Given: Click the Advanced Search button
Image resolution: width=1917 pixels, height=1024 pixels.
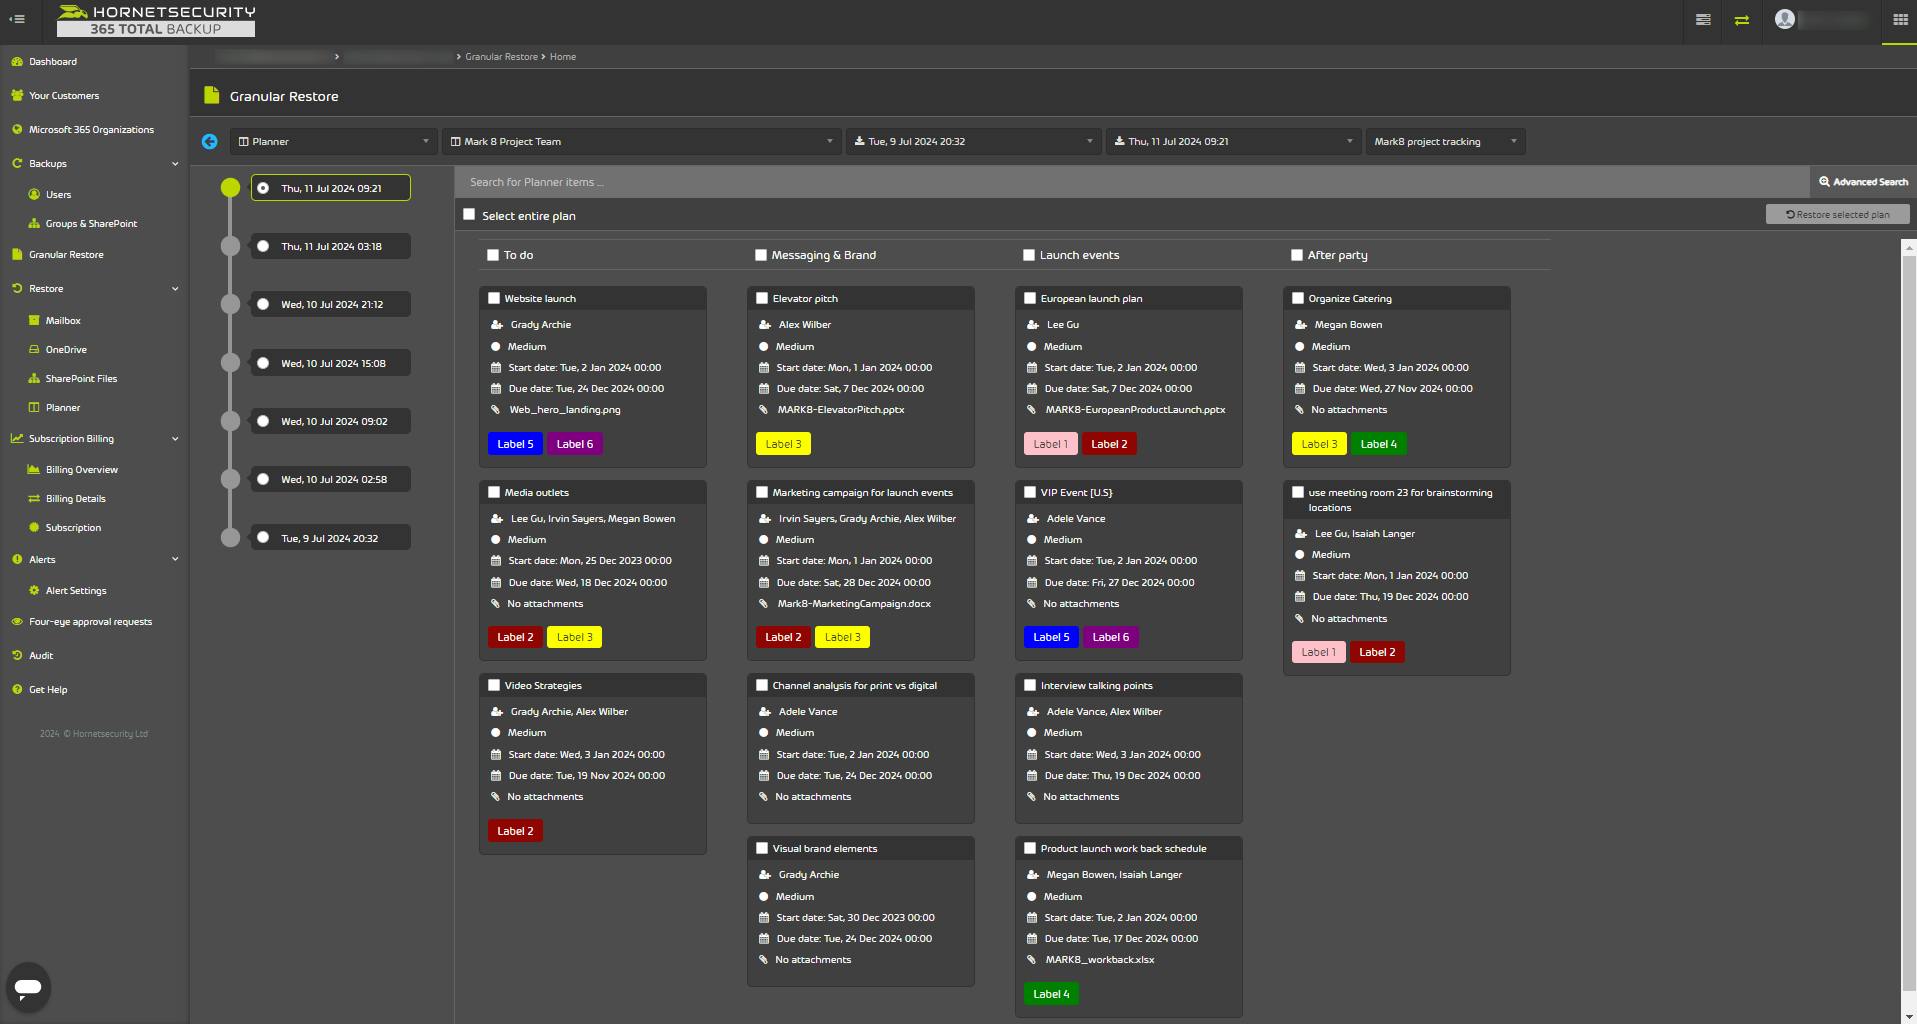Looking at the screenshot, I should (x=1863, y=182).
